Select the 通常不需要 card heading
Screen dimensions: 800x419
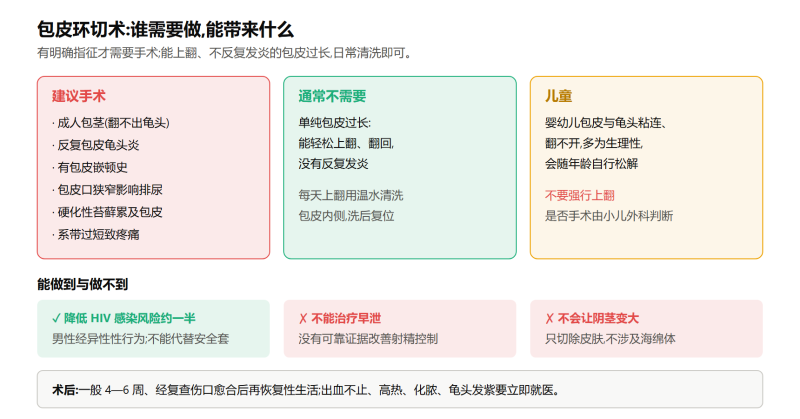coord(332,96)
